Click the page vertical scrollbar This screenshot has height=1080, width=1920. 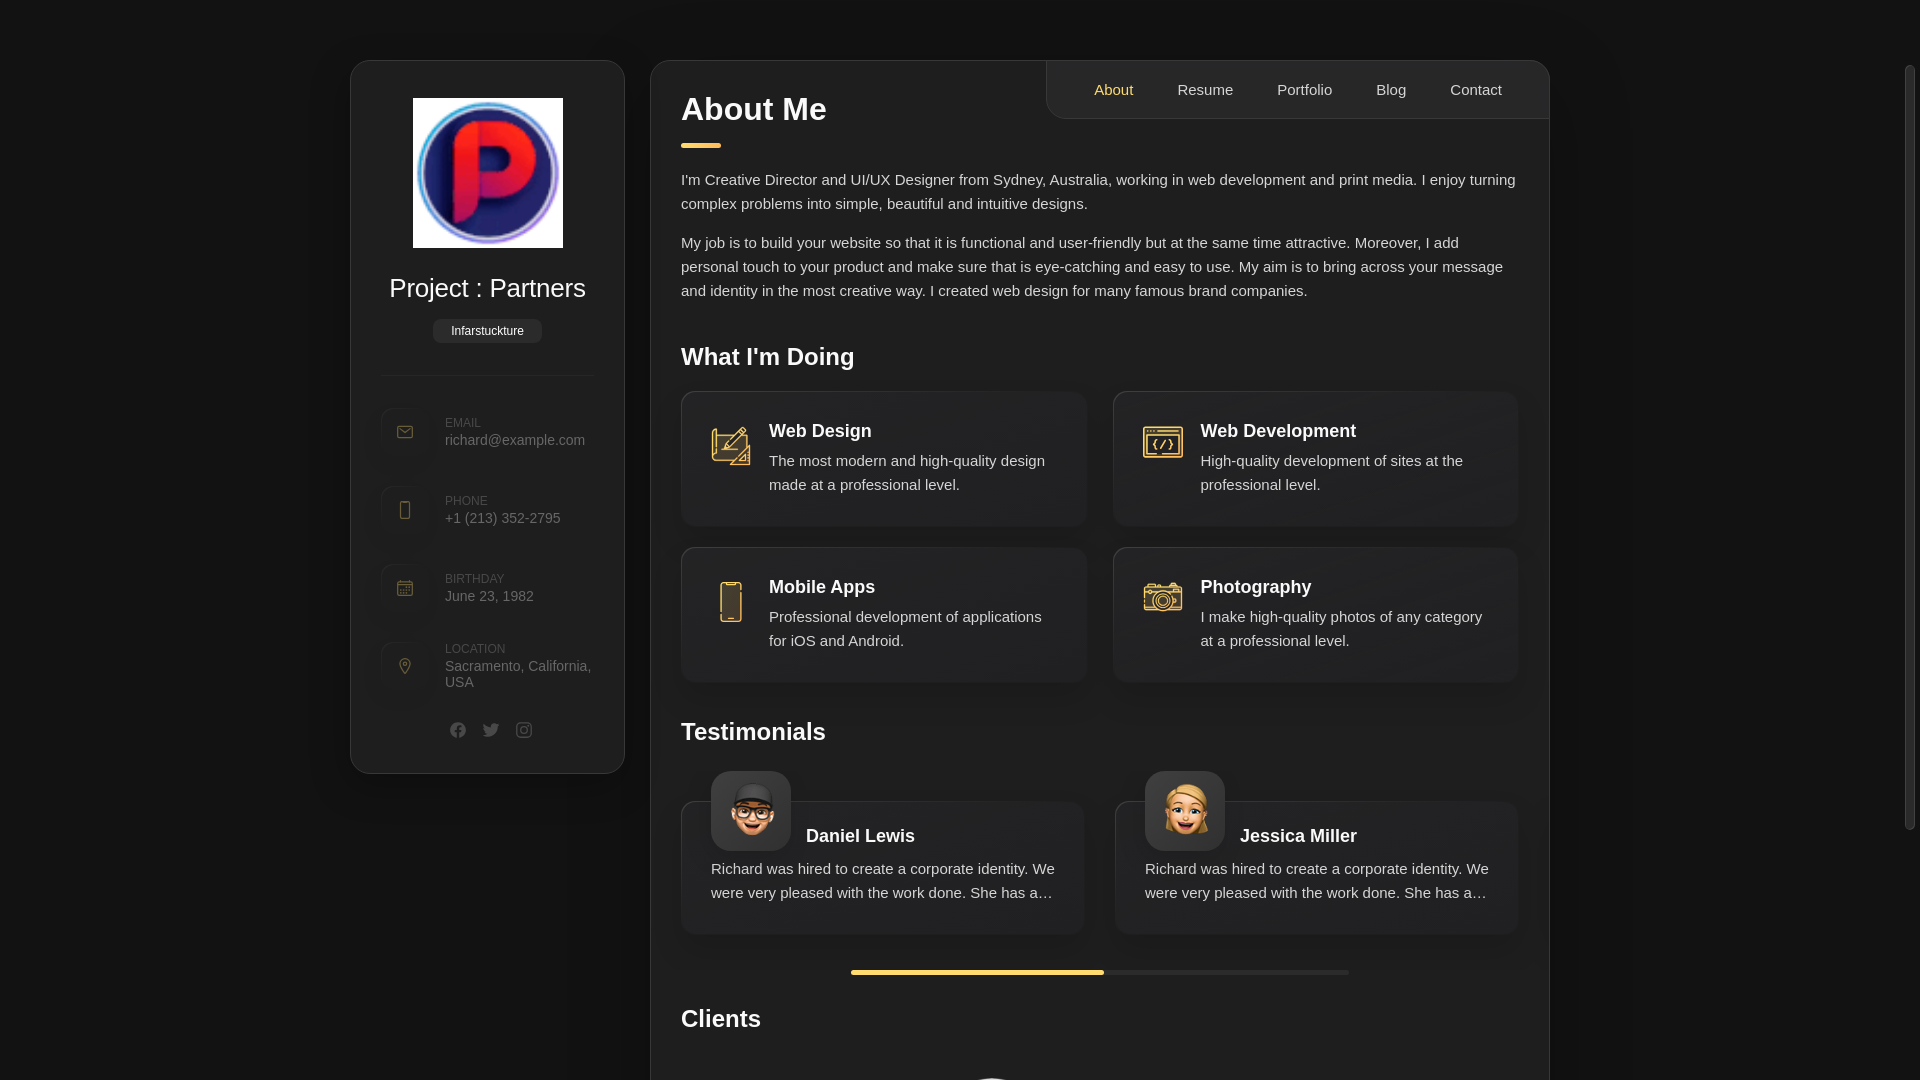click(x=1910, y=447)
